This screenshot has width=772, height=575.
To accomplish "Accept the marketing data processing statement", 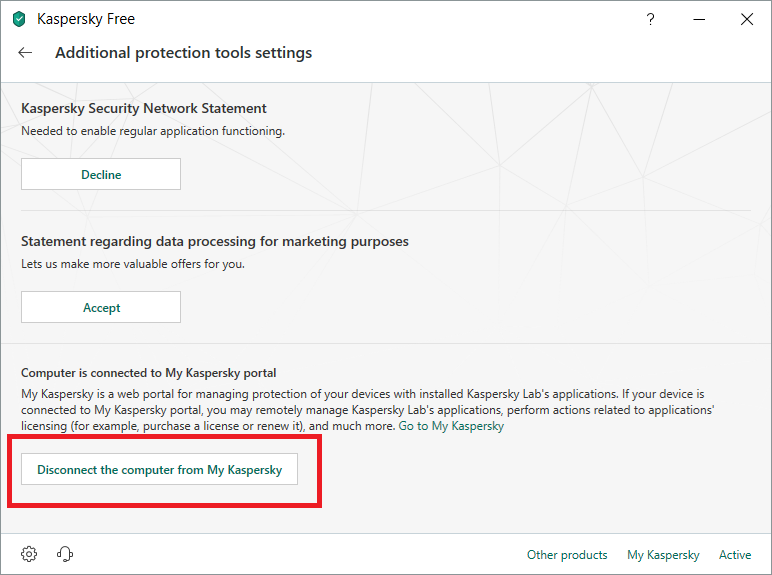I will pyautogui.click(x=101, y=308).
